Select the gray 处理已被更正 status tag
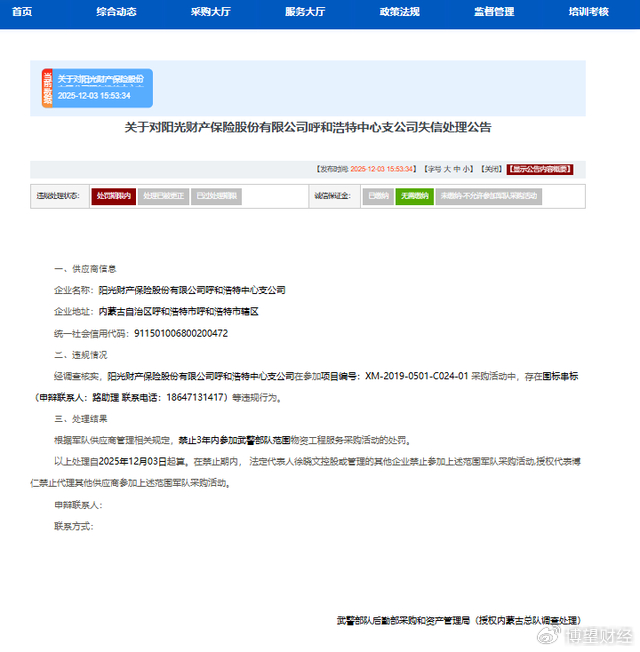 click(163, 196)
